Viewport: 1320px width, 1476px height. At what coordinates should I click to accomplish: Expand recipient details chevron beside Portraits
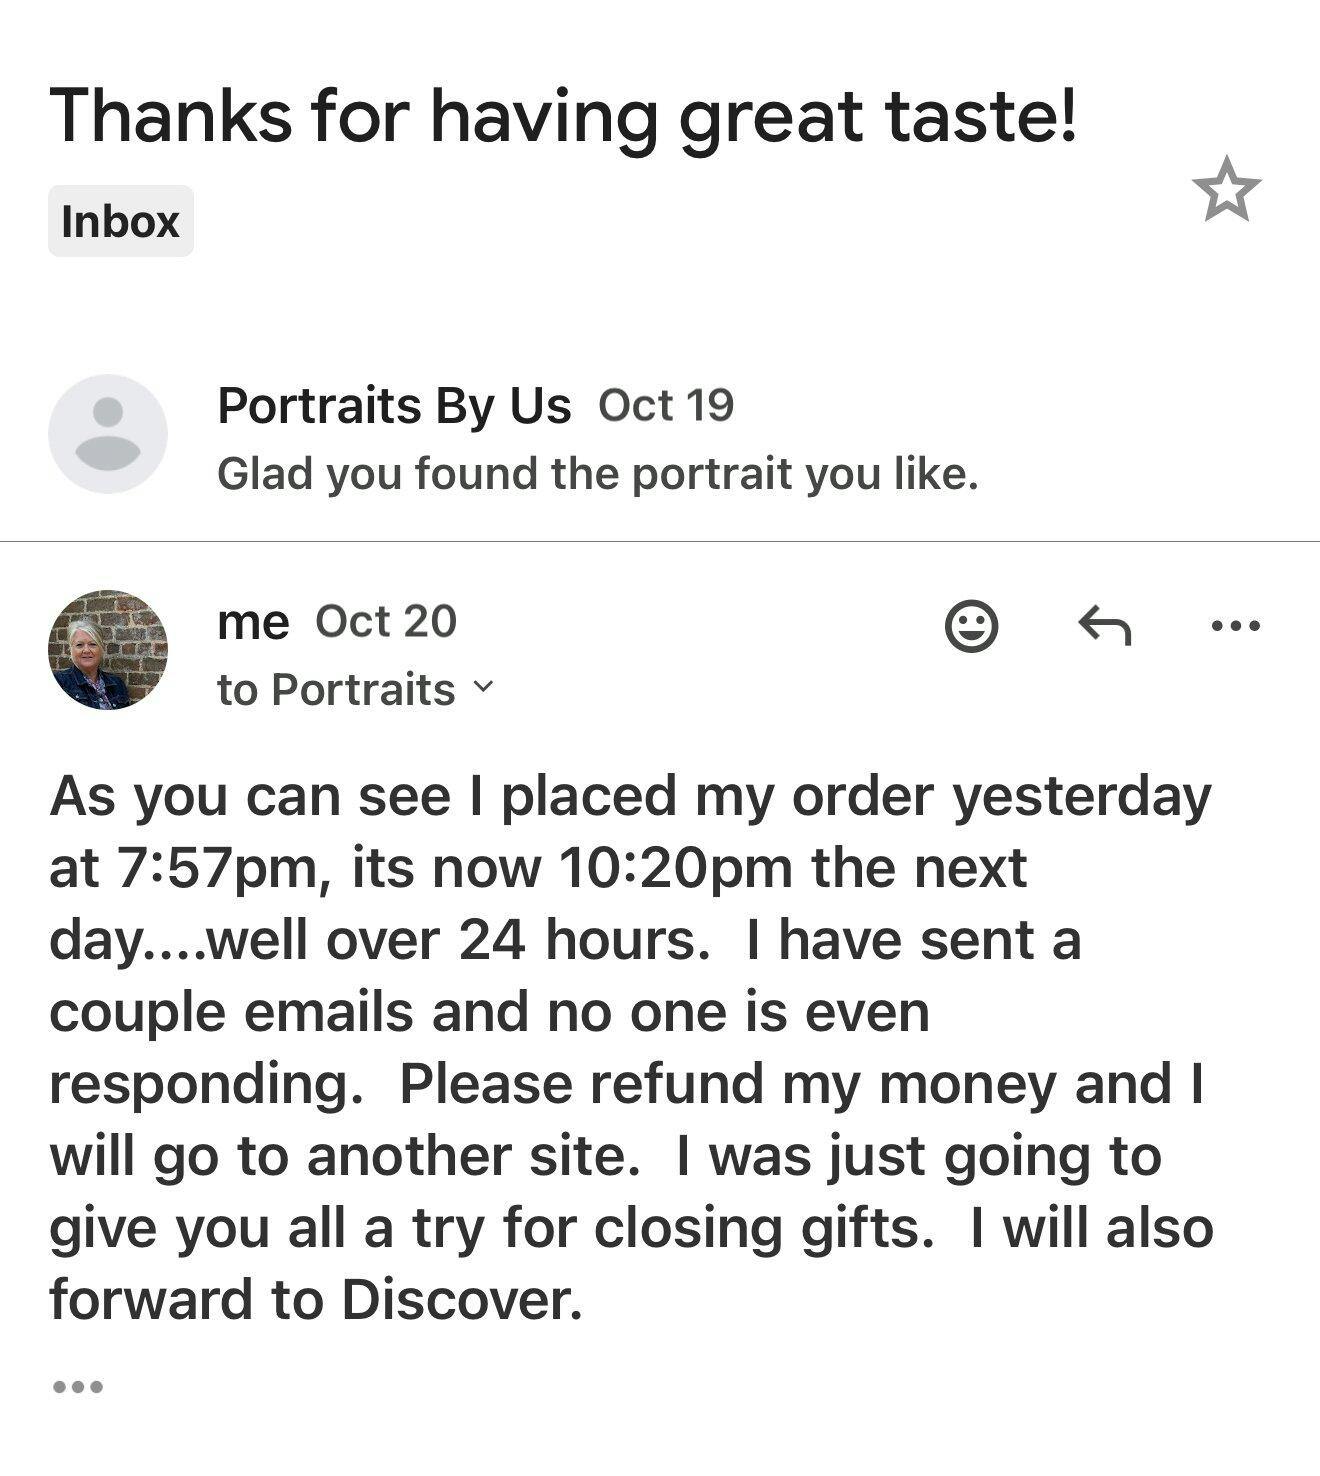(483, 687)
